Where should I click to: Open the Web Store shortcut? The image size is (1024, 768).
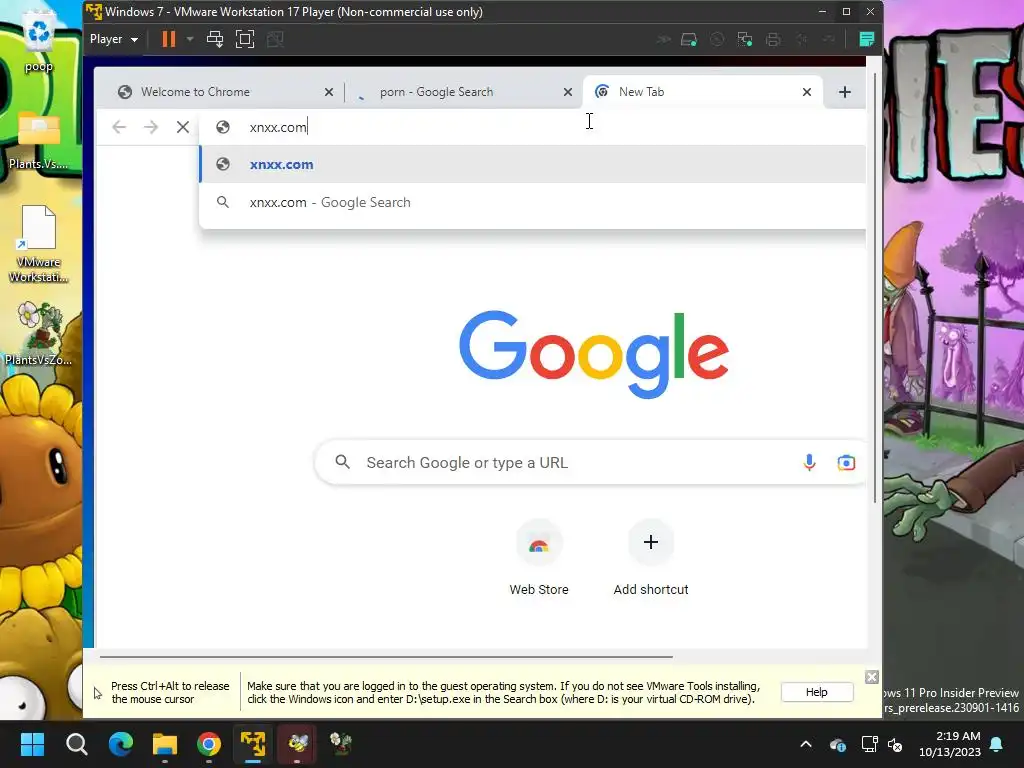(539, 559)
